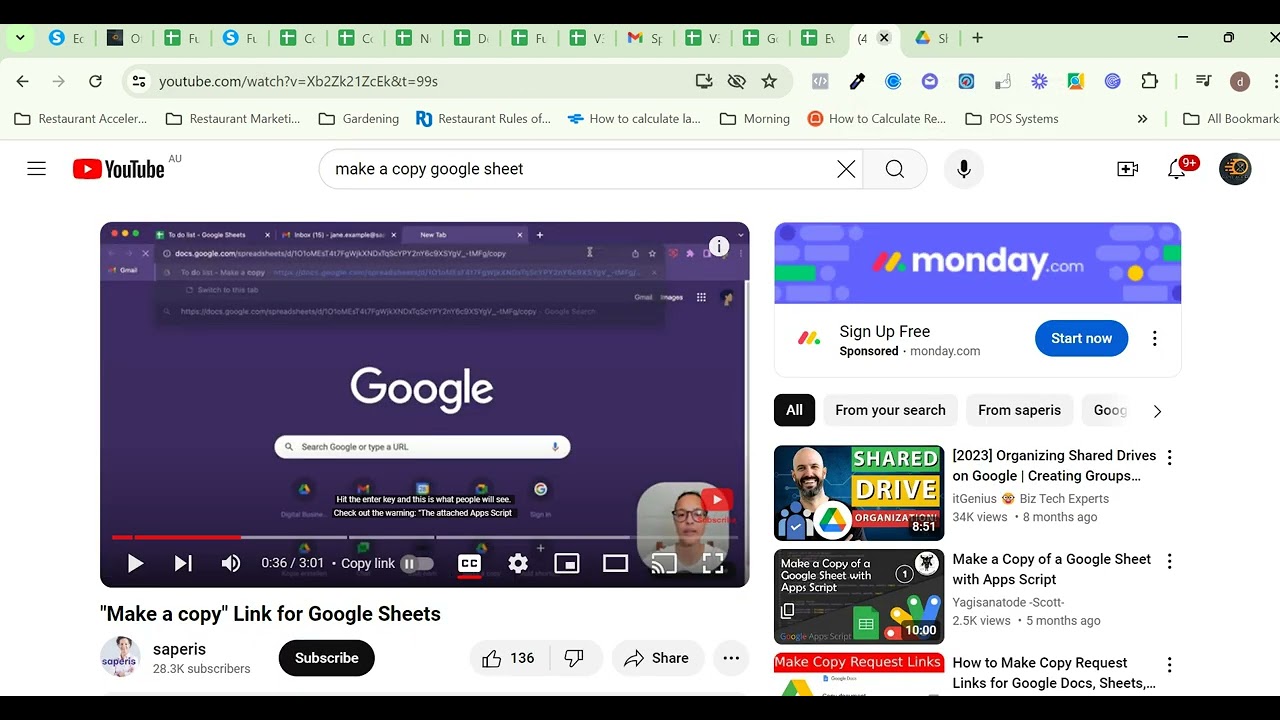
Task: Select the From your search chip
Action: tap(890, 410)
